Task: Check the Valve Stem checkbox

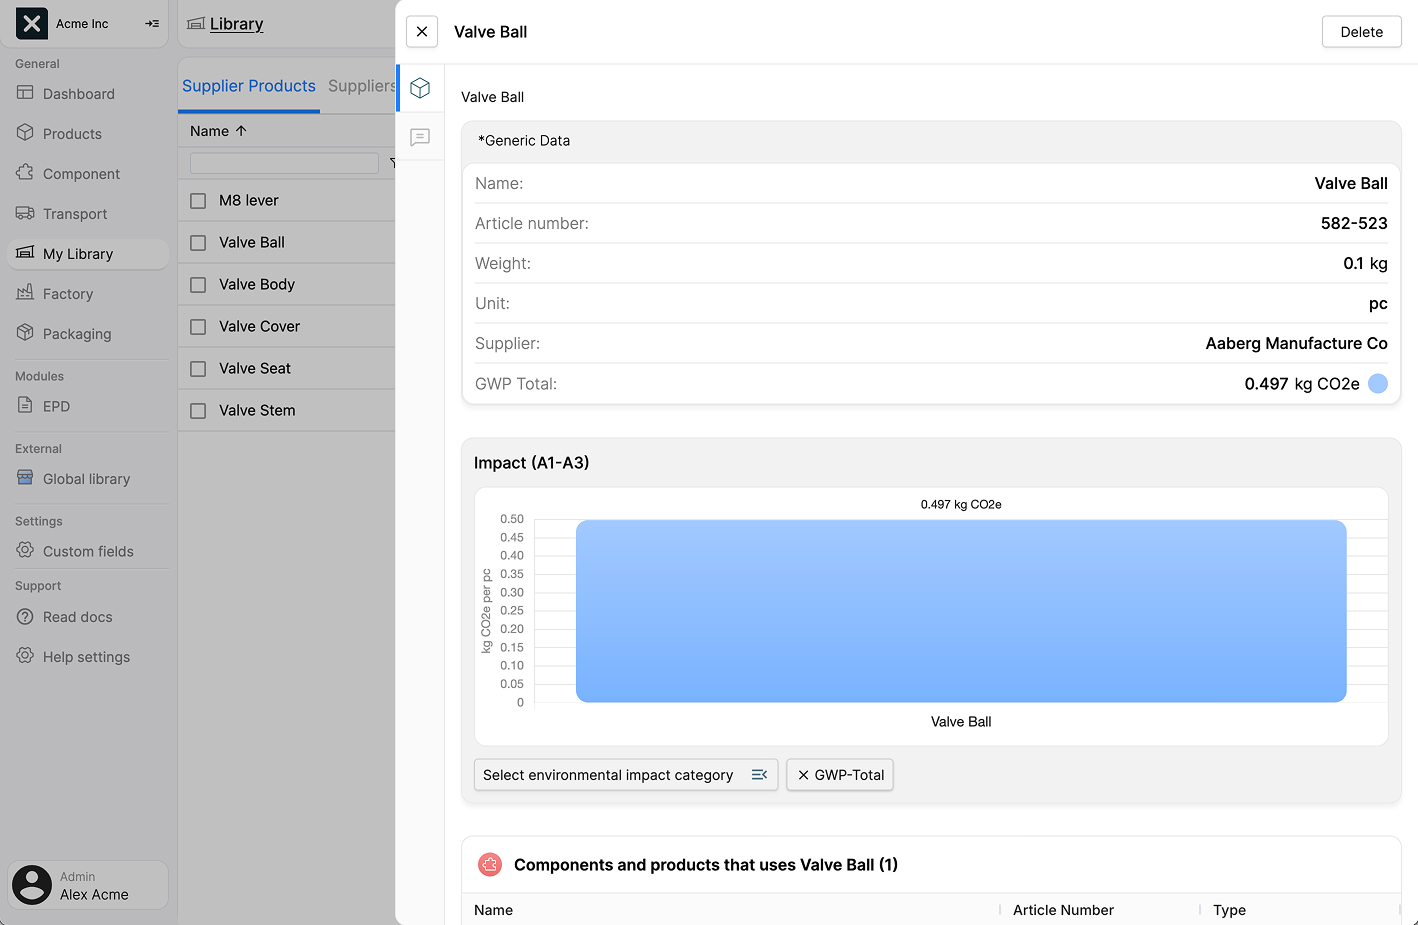Action: (198, 411)
